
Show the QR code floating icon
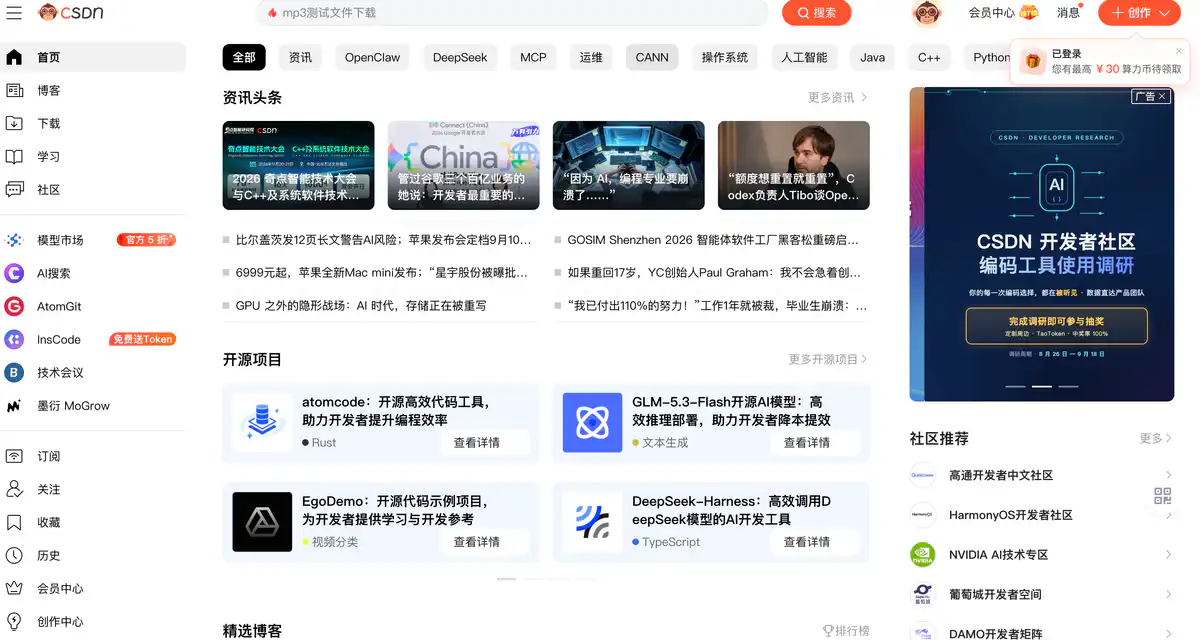pos(1162,495)
